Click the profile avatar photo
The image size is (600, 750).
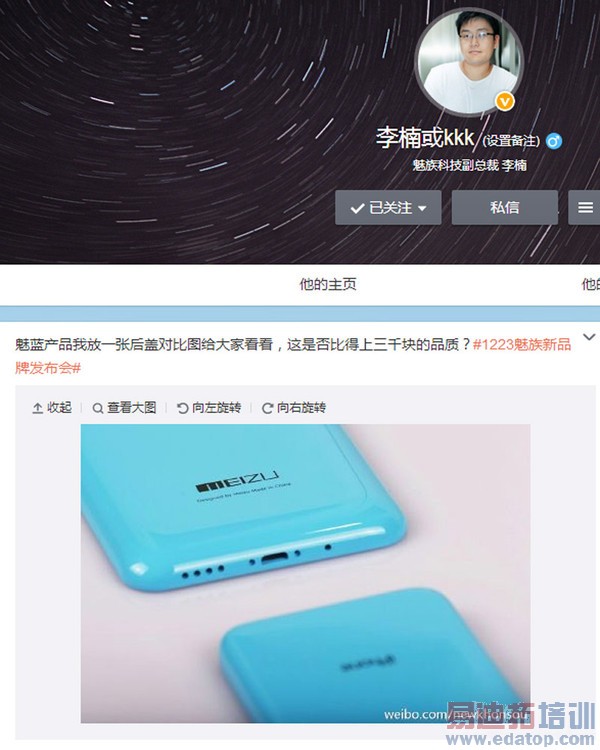(x=469, y=62)
